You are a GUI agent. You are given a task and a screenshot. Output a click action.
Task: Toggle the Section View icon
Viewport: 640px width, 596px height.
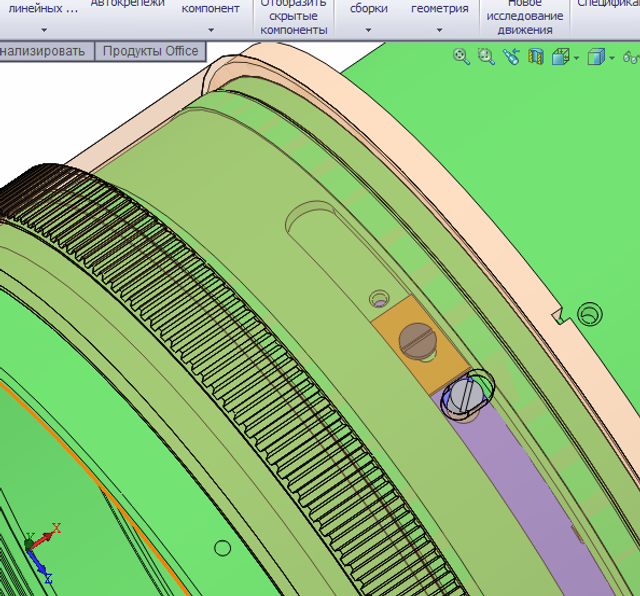pyautogui.click(x=536, y=56)
